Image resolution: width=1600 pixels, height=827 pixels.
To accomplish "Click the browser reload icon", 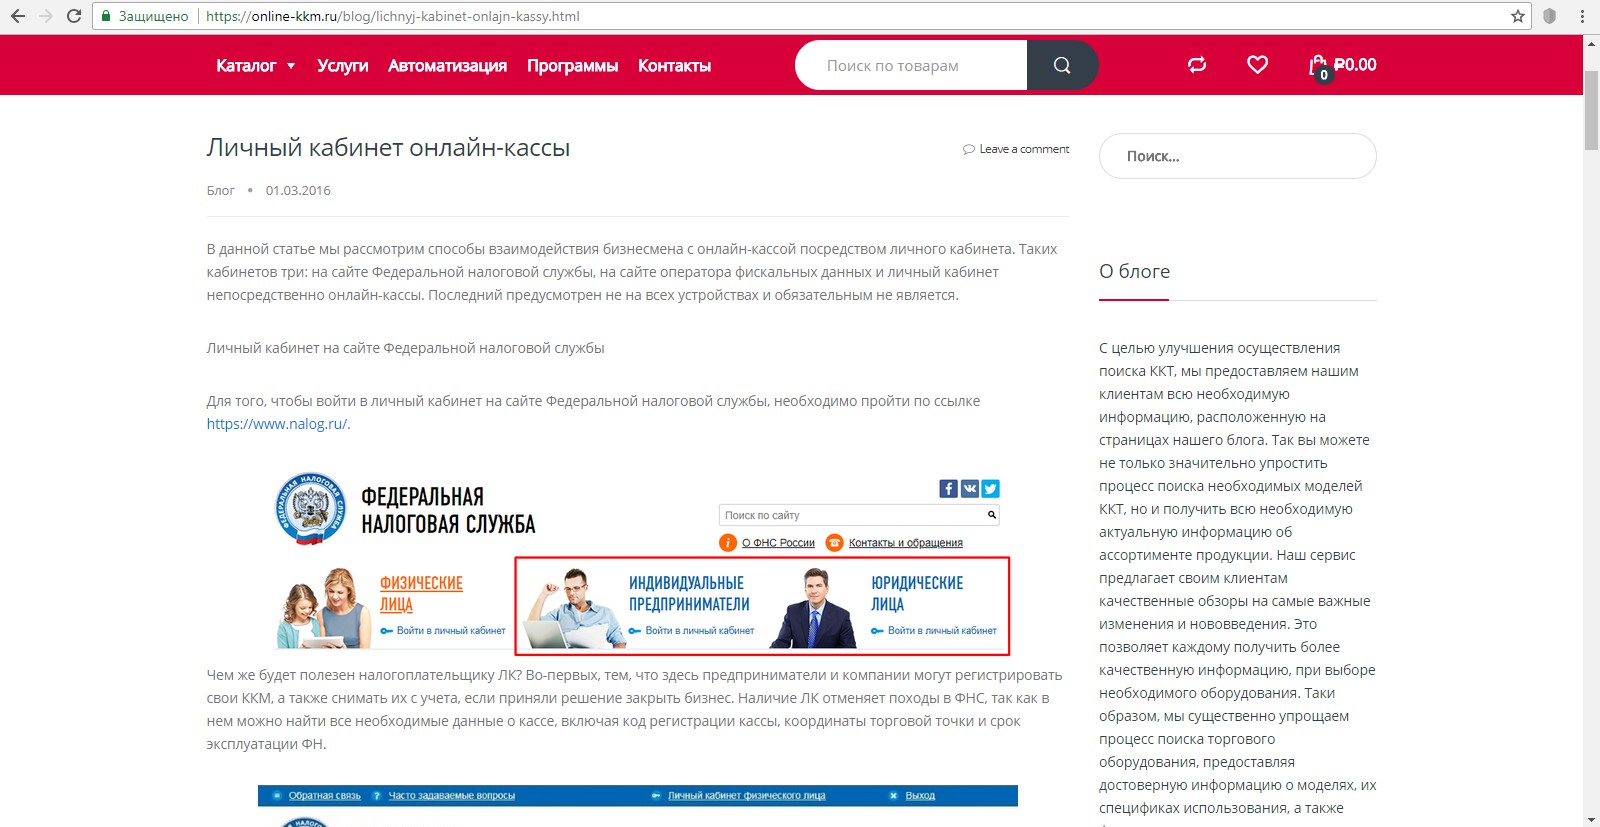I will click(74, 16).
